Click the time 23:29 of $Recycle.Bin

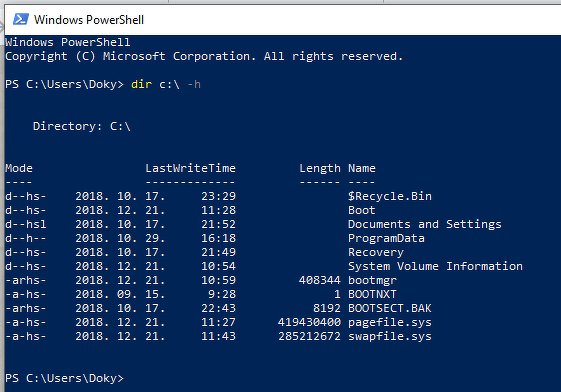click(219, 196)
